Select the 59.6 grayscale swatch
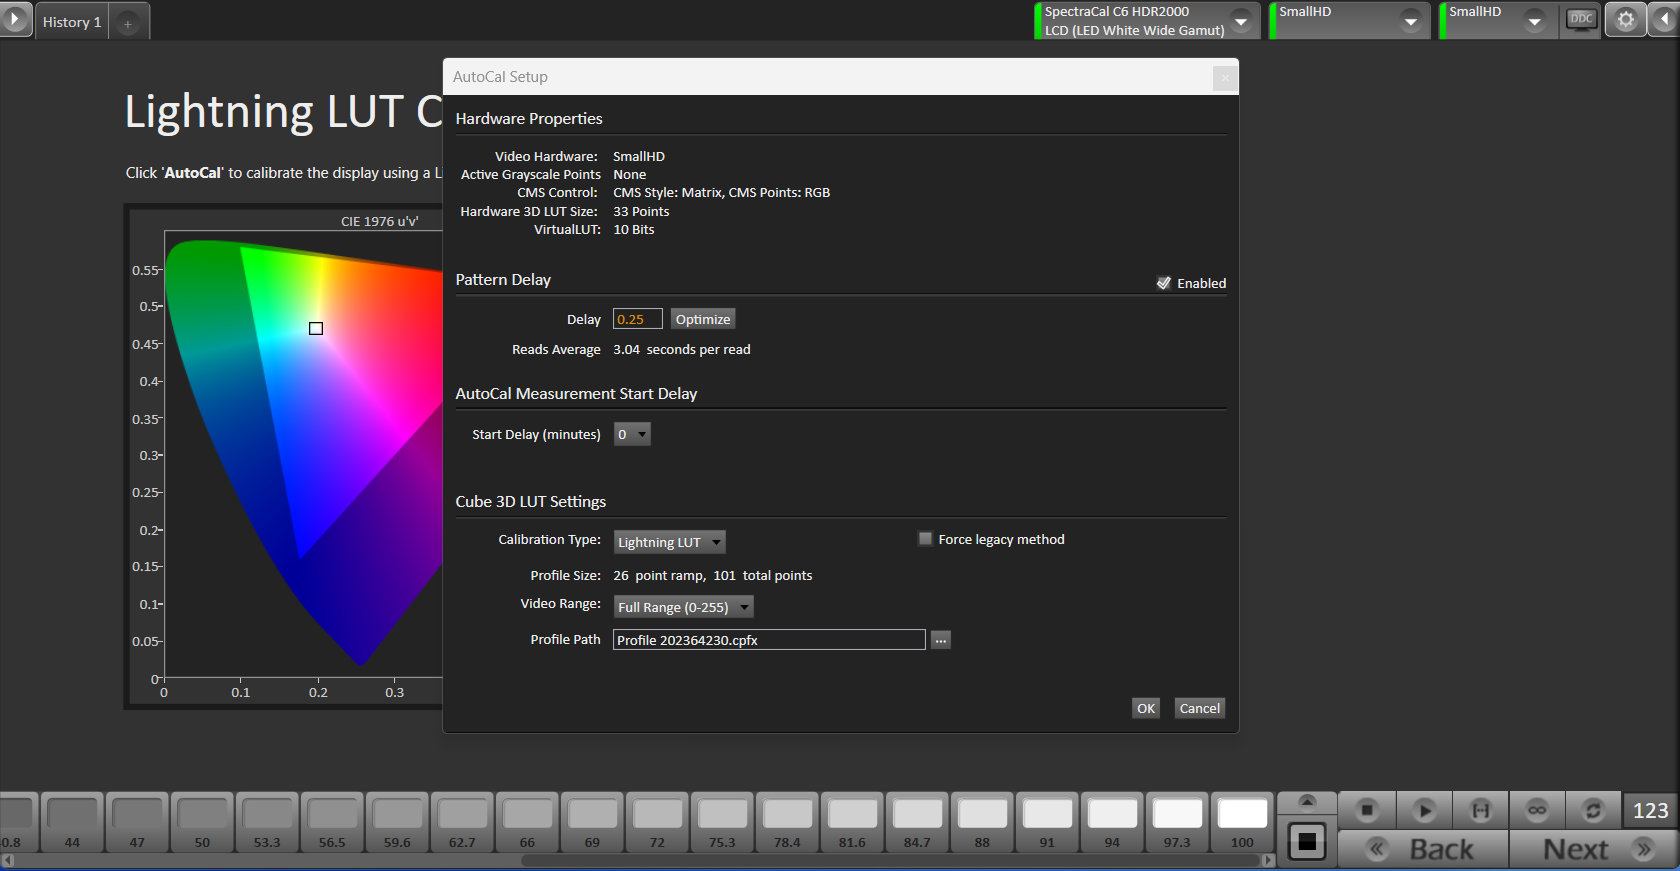Screen dimensions: 1680x871 (x=397, y=823)
